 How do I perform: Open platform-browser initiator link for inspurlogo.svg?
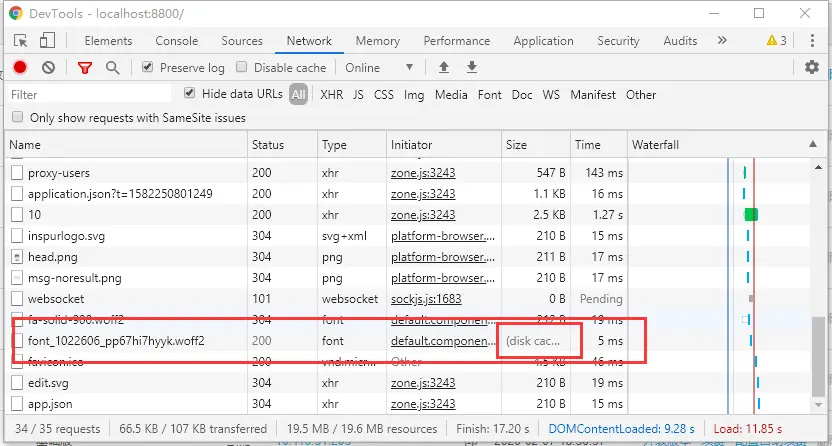coord(443,236)
